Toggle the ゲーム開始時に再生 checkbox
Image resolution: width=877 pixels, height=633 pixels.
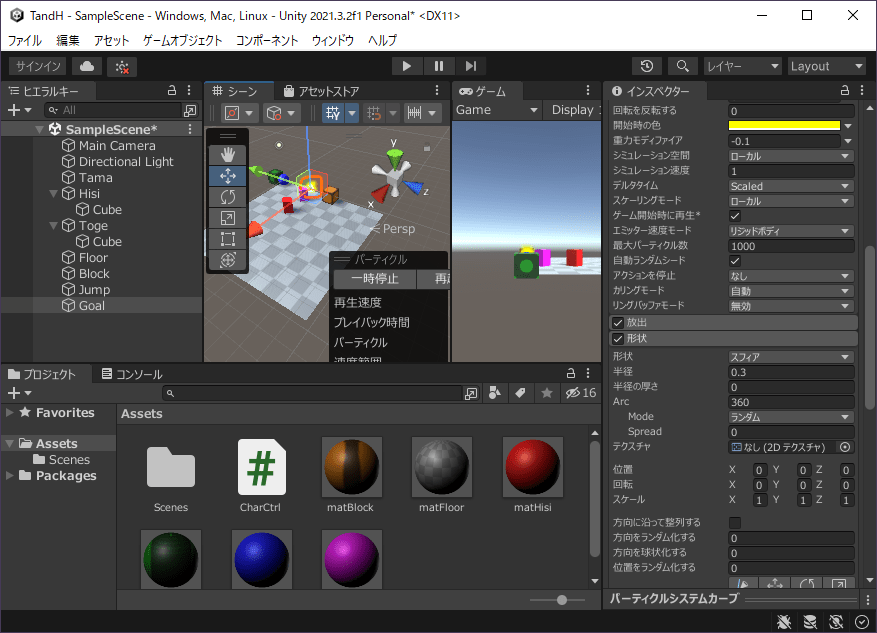click(x=735, y=216)
